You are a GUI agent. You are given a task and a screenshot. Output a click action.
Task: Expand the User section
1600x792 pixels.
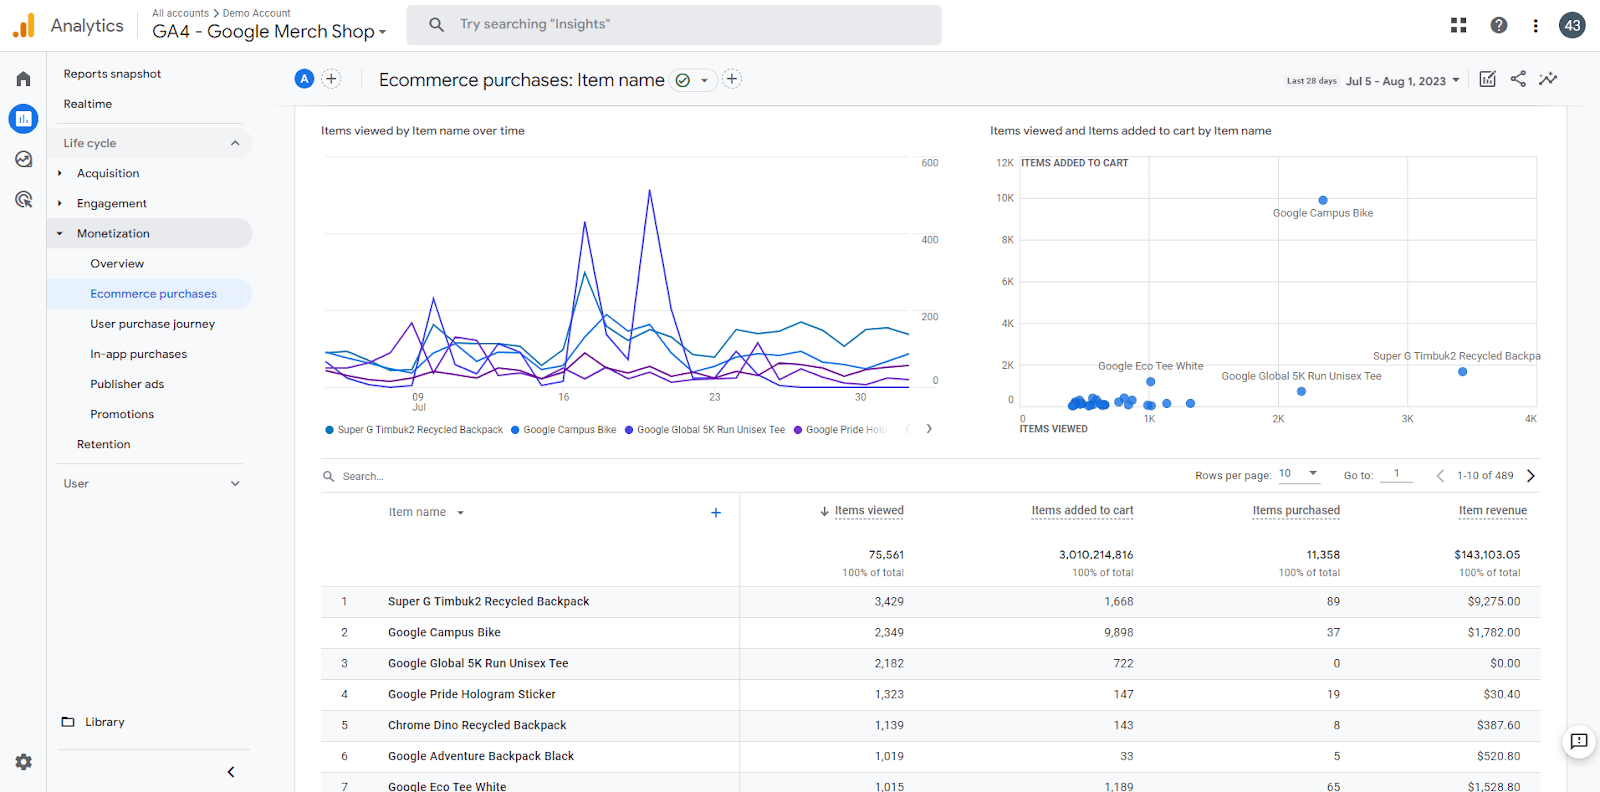[235, 483]
